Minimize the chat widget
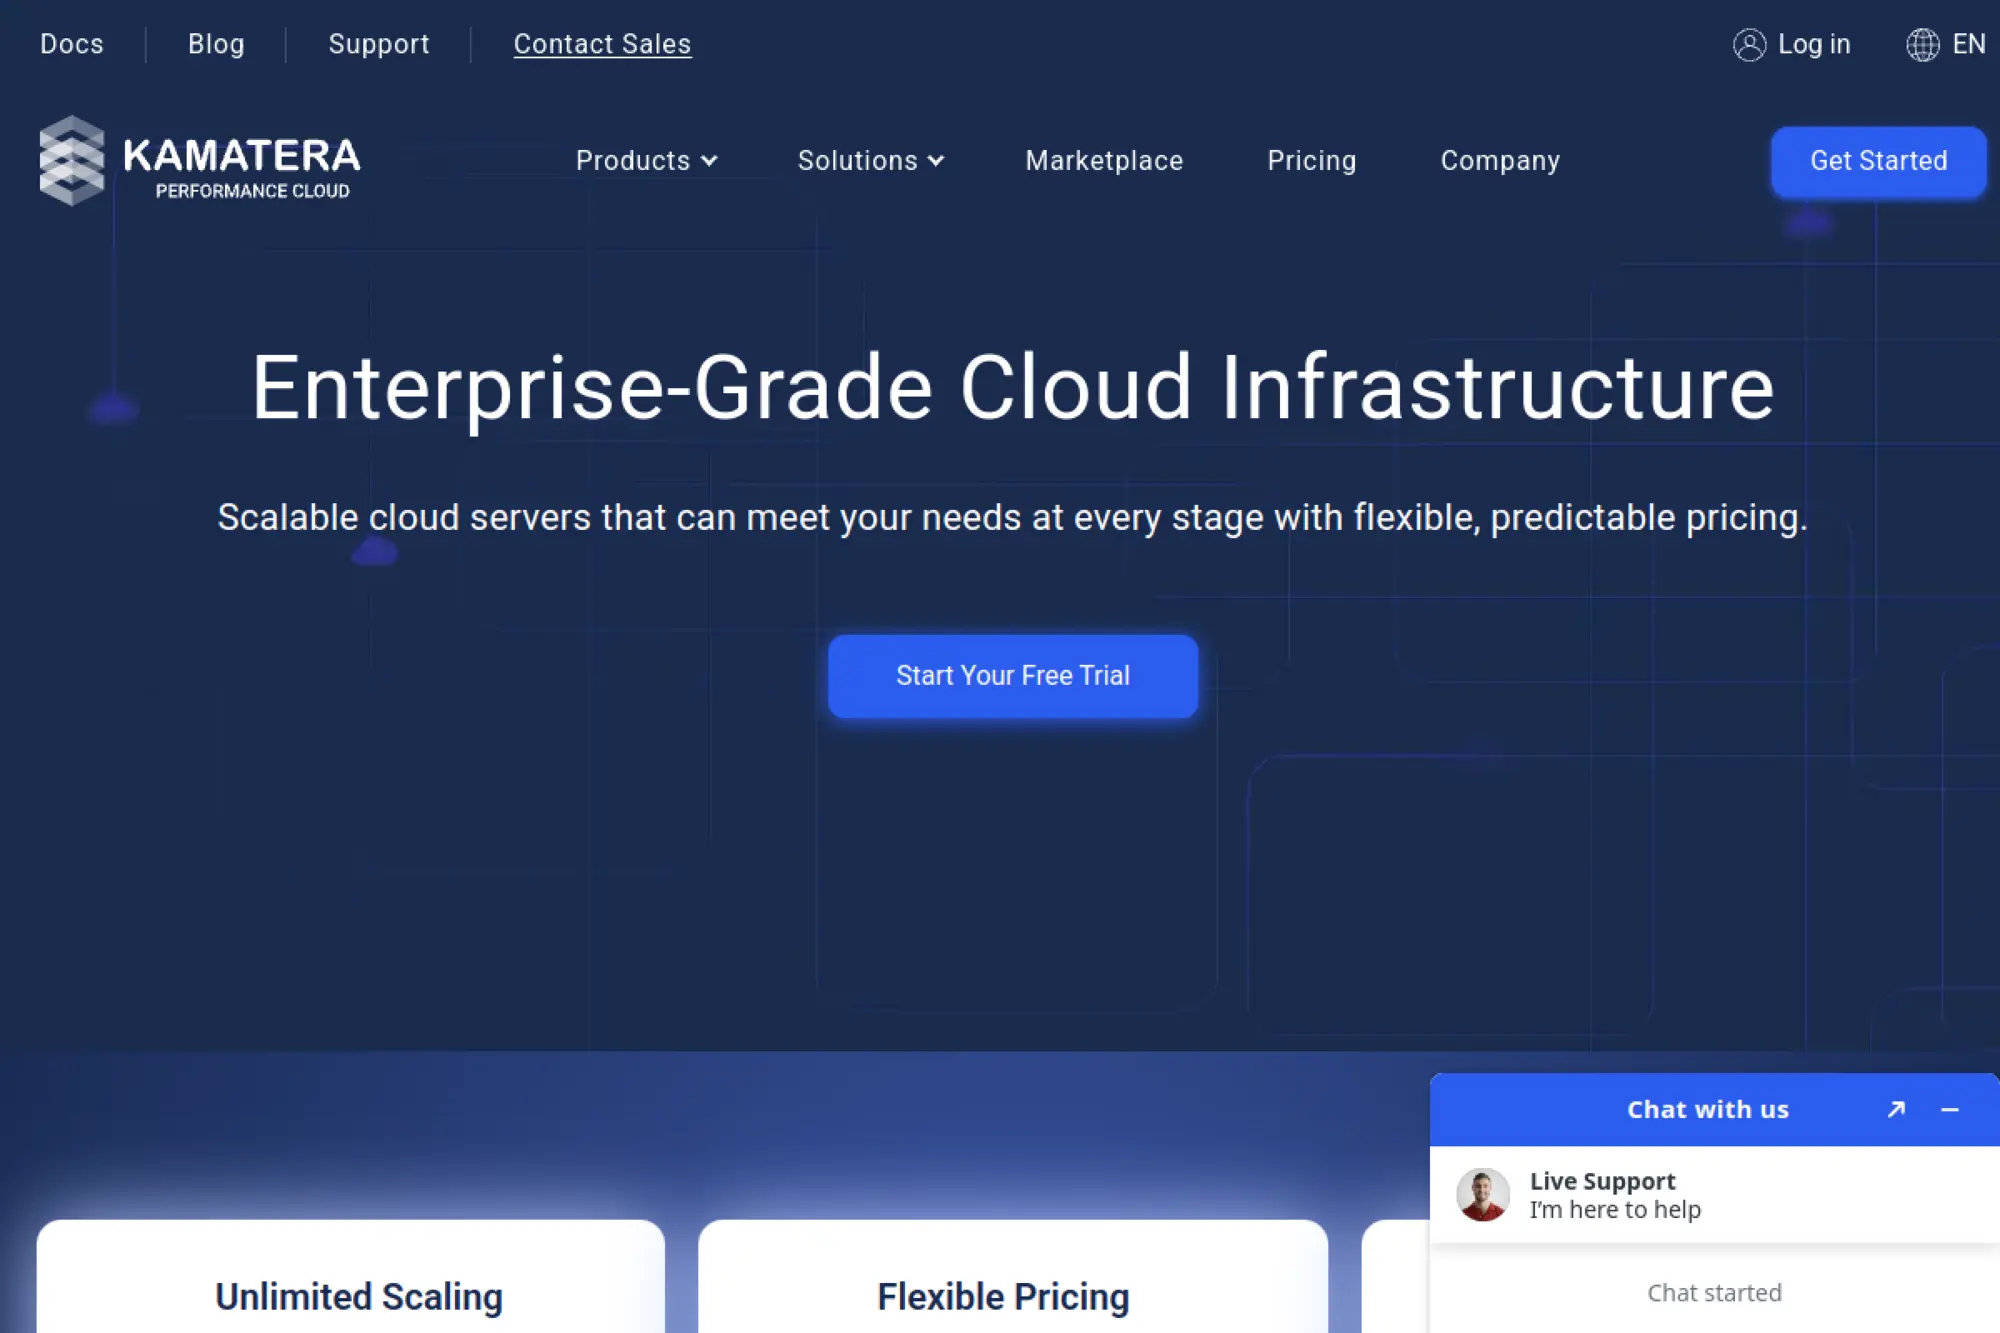2000x1333 pixels. click(x=1950, y=1109)
